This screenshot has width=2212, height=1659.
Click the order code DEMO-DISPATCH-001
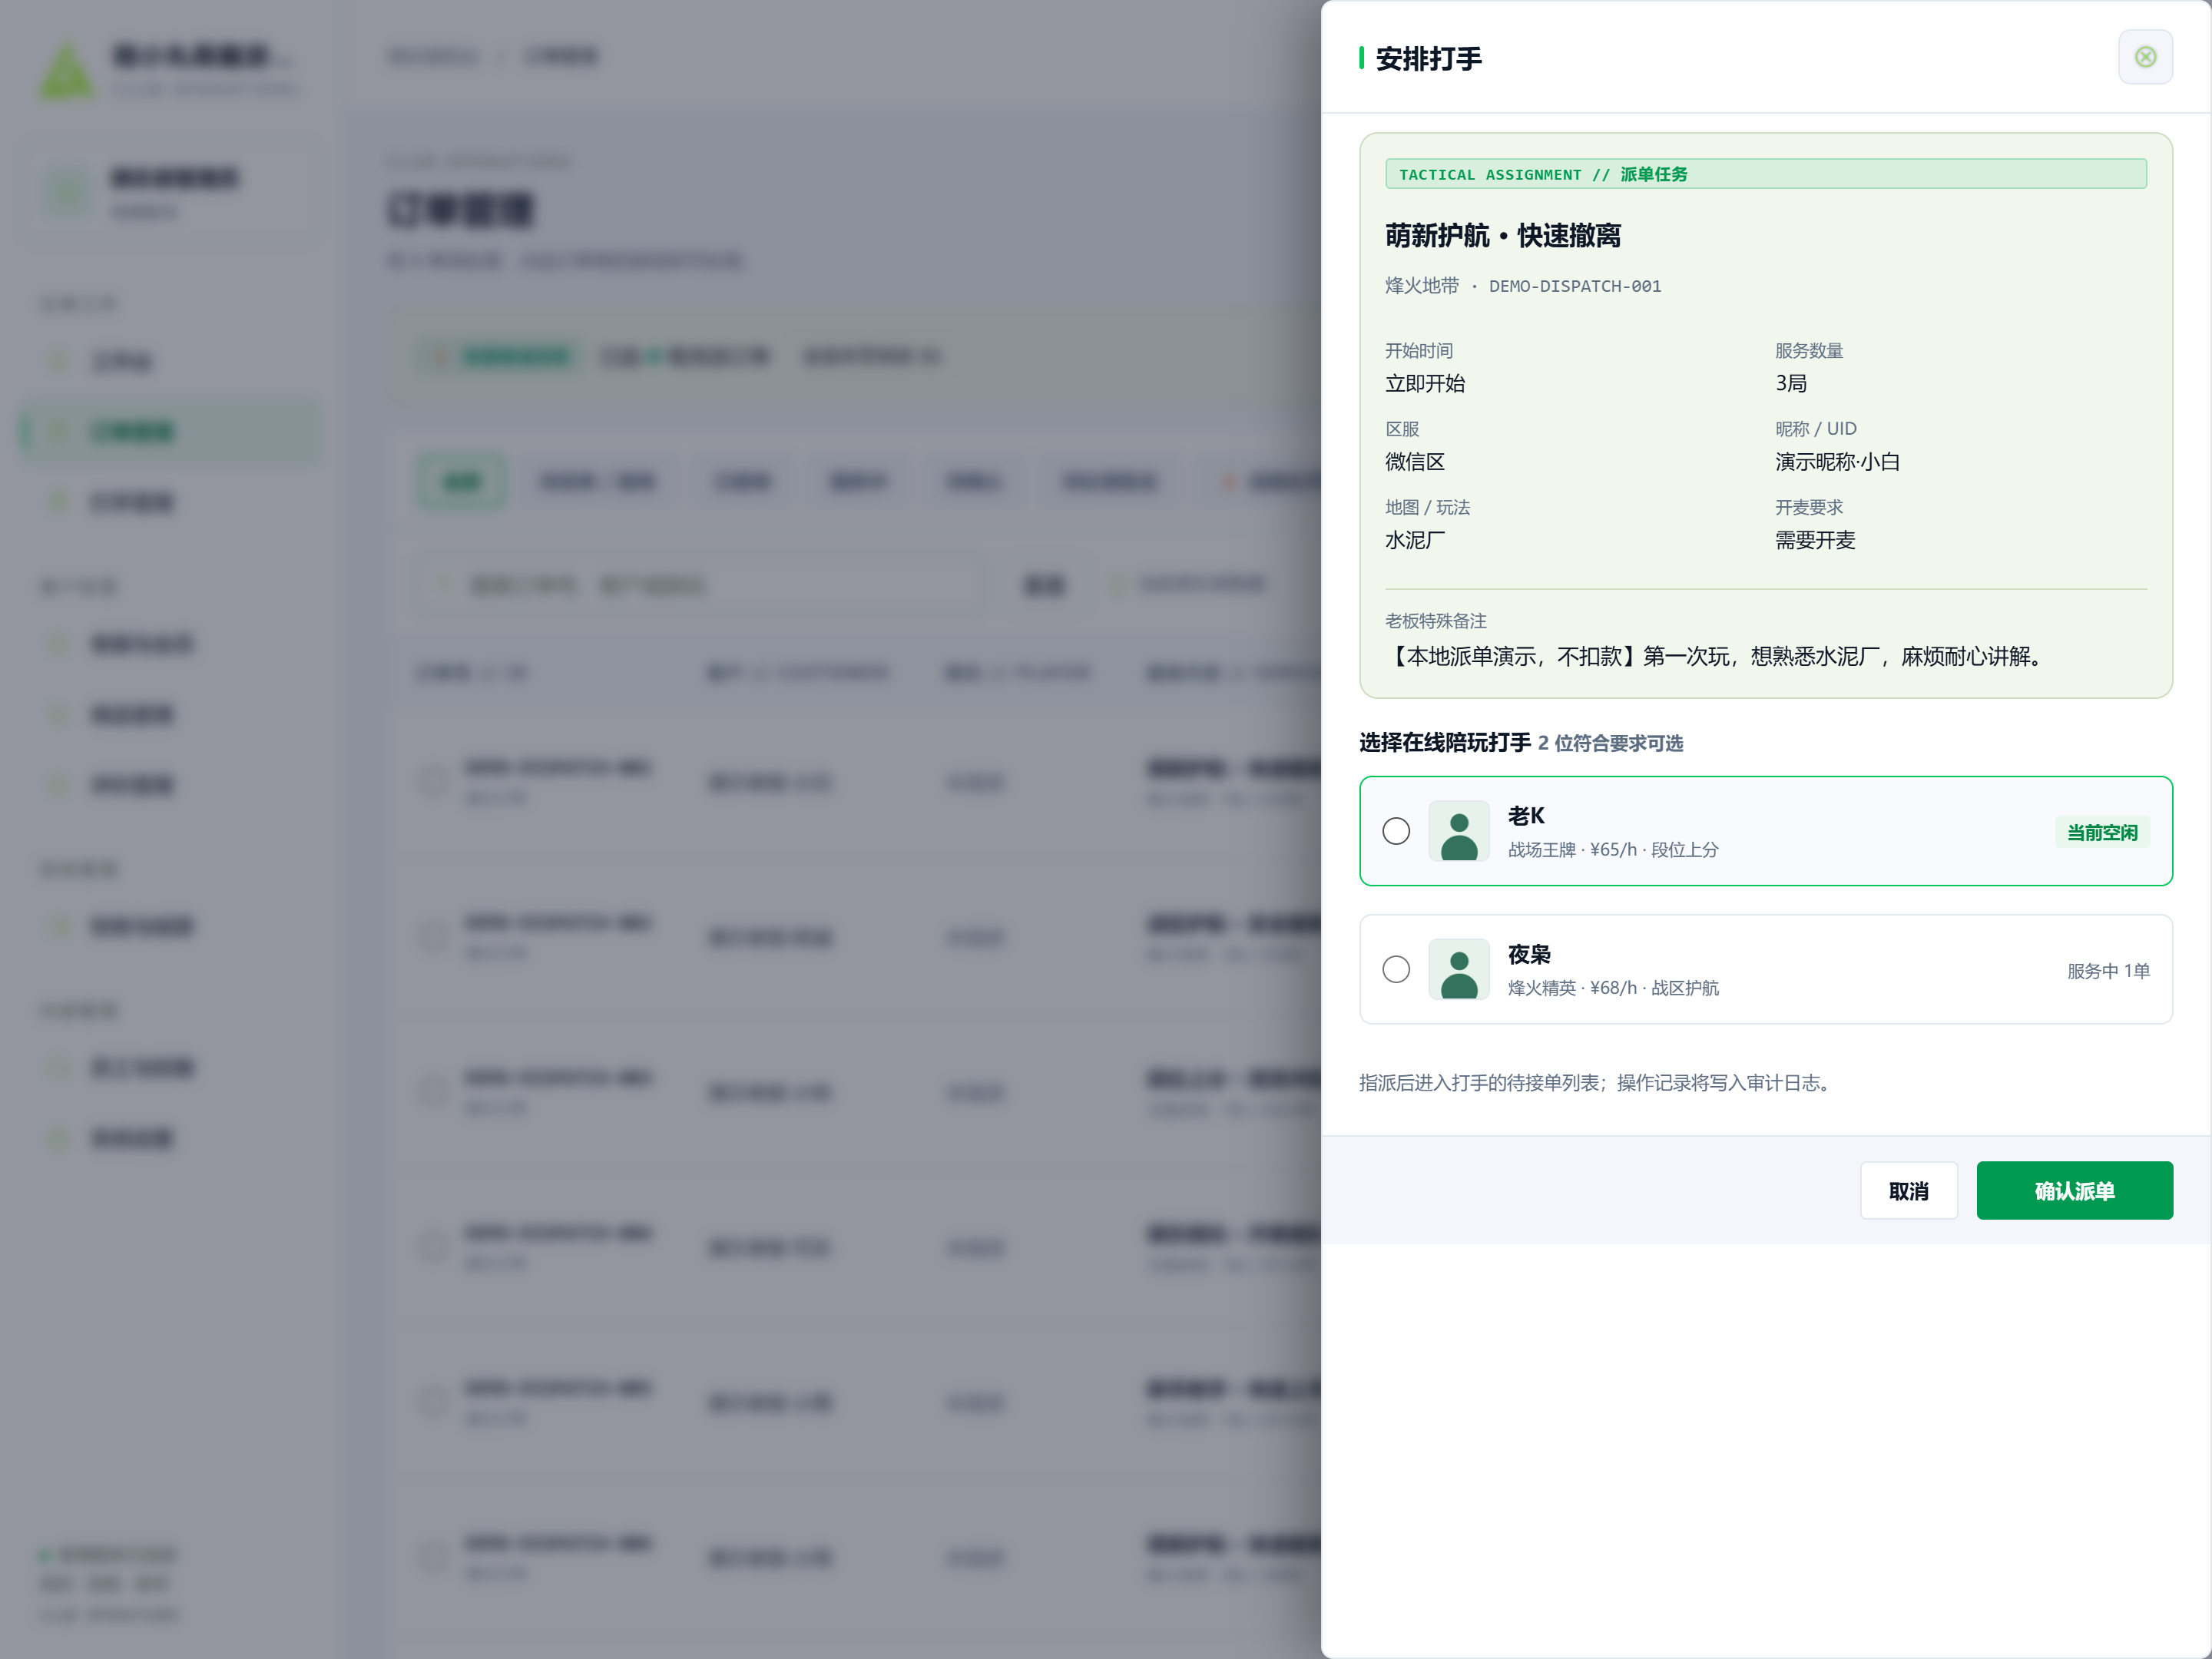click(x=1575, y=286)
